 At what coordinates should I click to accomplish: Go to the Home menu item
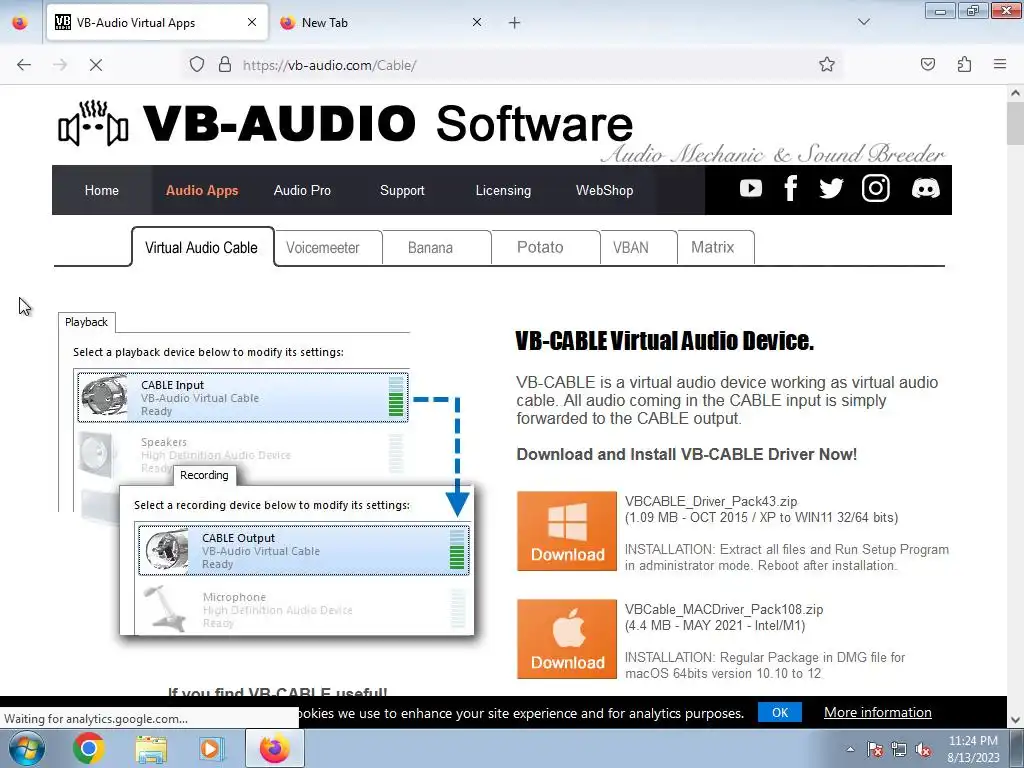[102, 190]
